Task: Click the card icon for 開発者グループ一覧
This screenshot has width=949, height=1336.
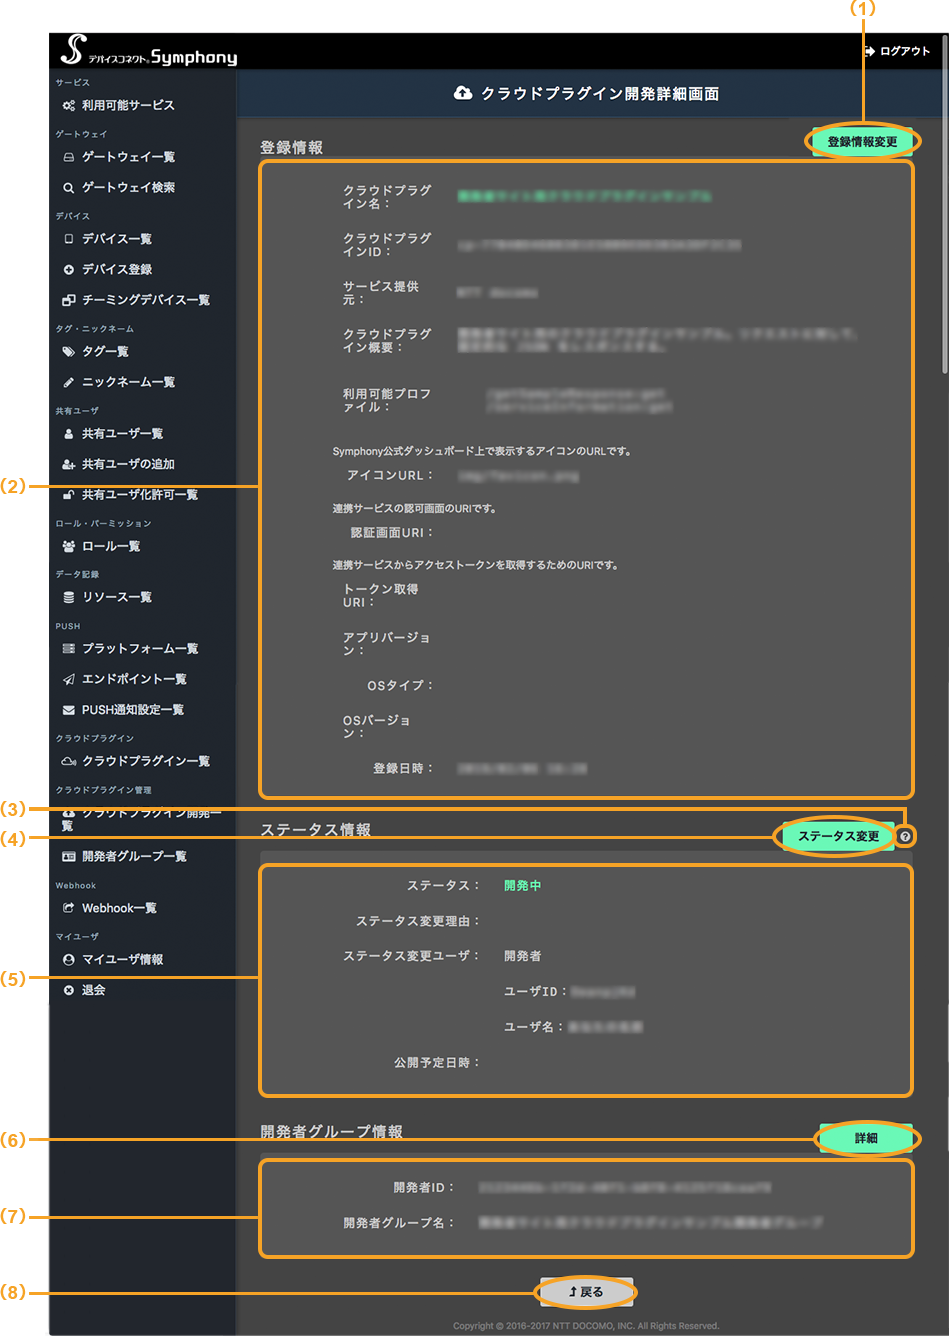Action: (68, 857)
